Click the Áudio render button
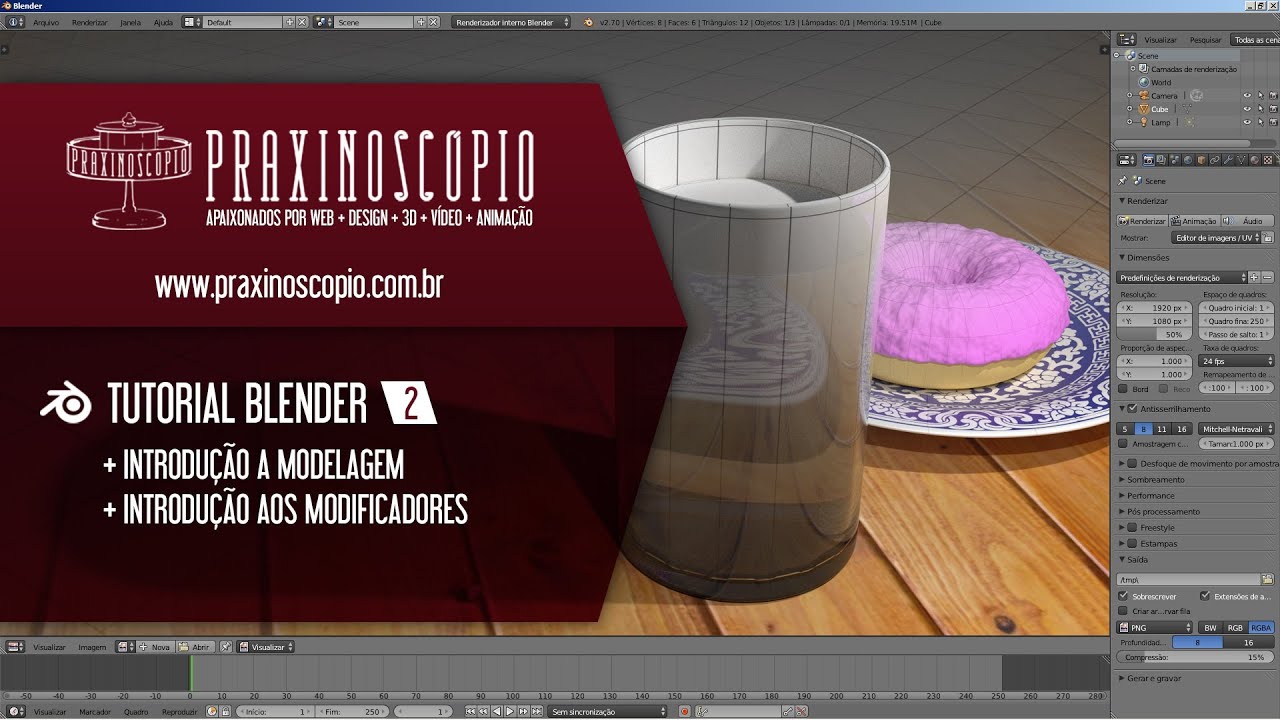Image resolution: width=1280 pixels, height=720 pixels. (x=1247, y=221)
